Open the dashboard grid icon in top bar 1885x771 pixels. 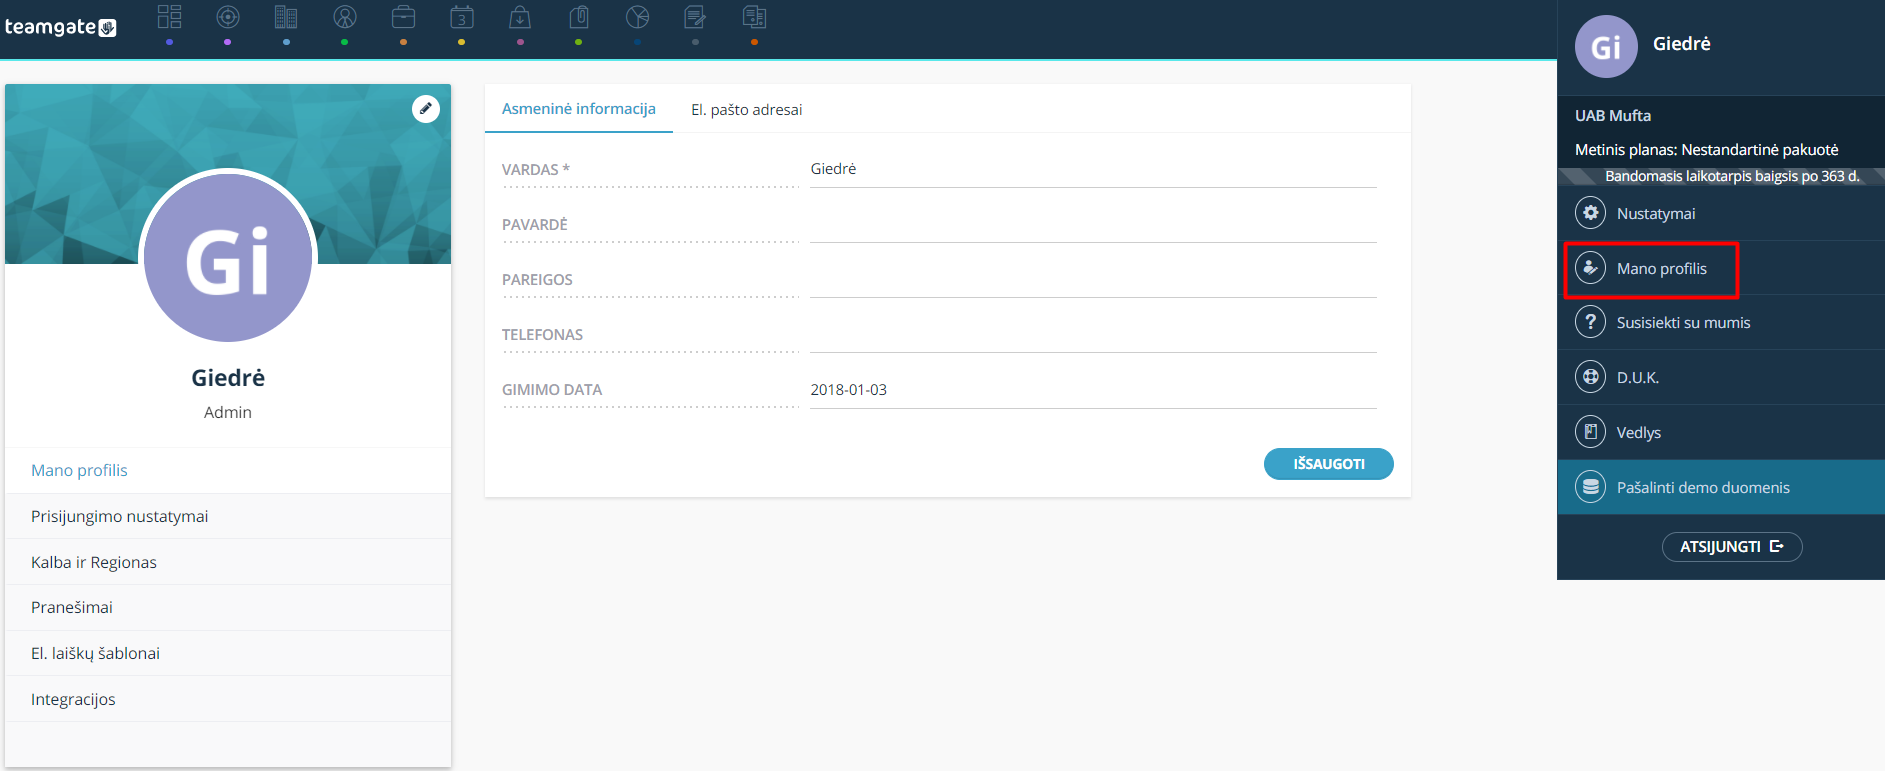(x=170, y=17)
